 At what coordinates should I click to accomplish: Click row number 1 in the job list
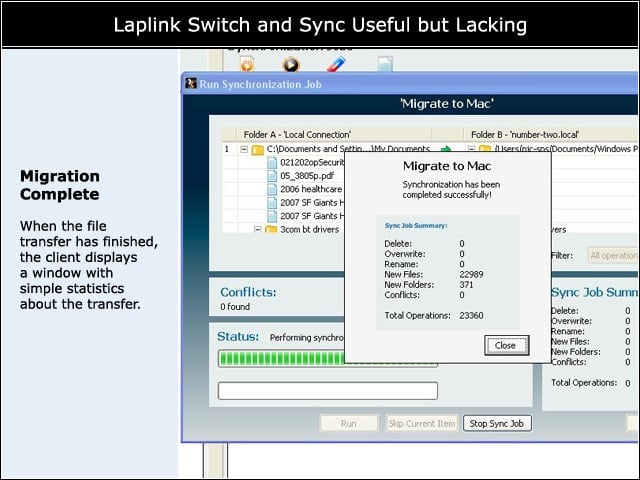point(227,149)
